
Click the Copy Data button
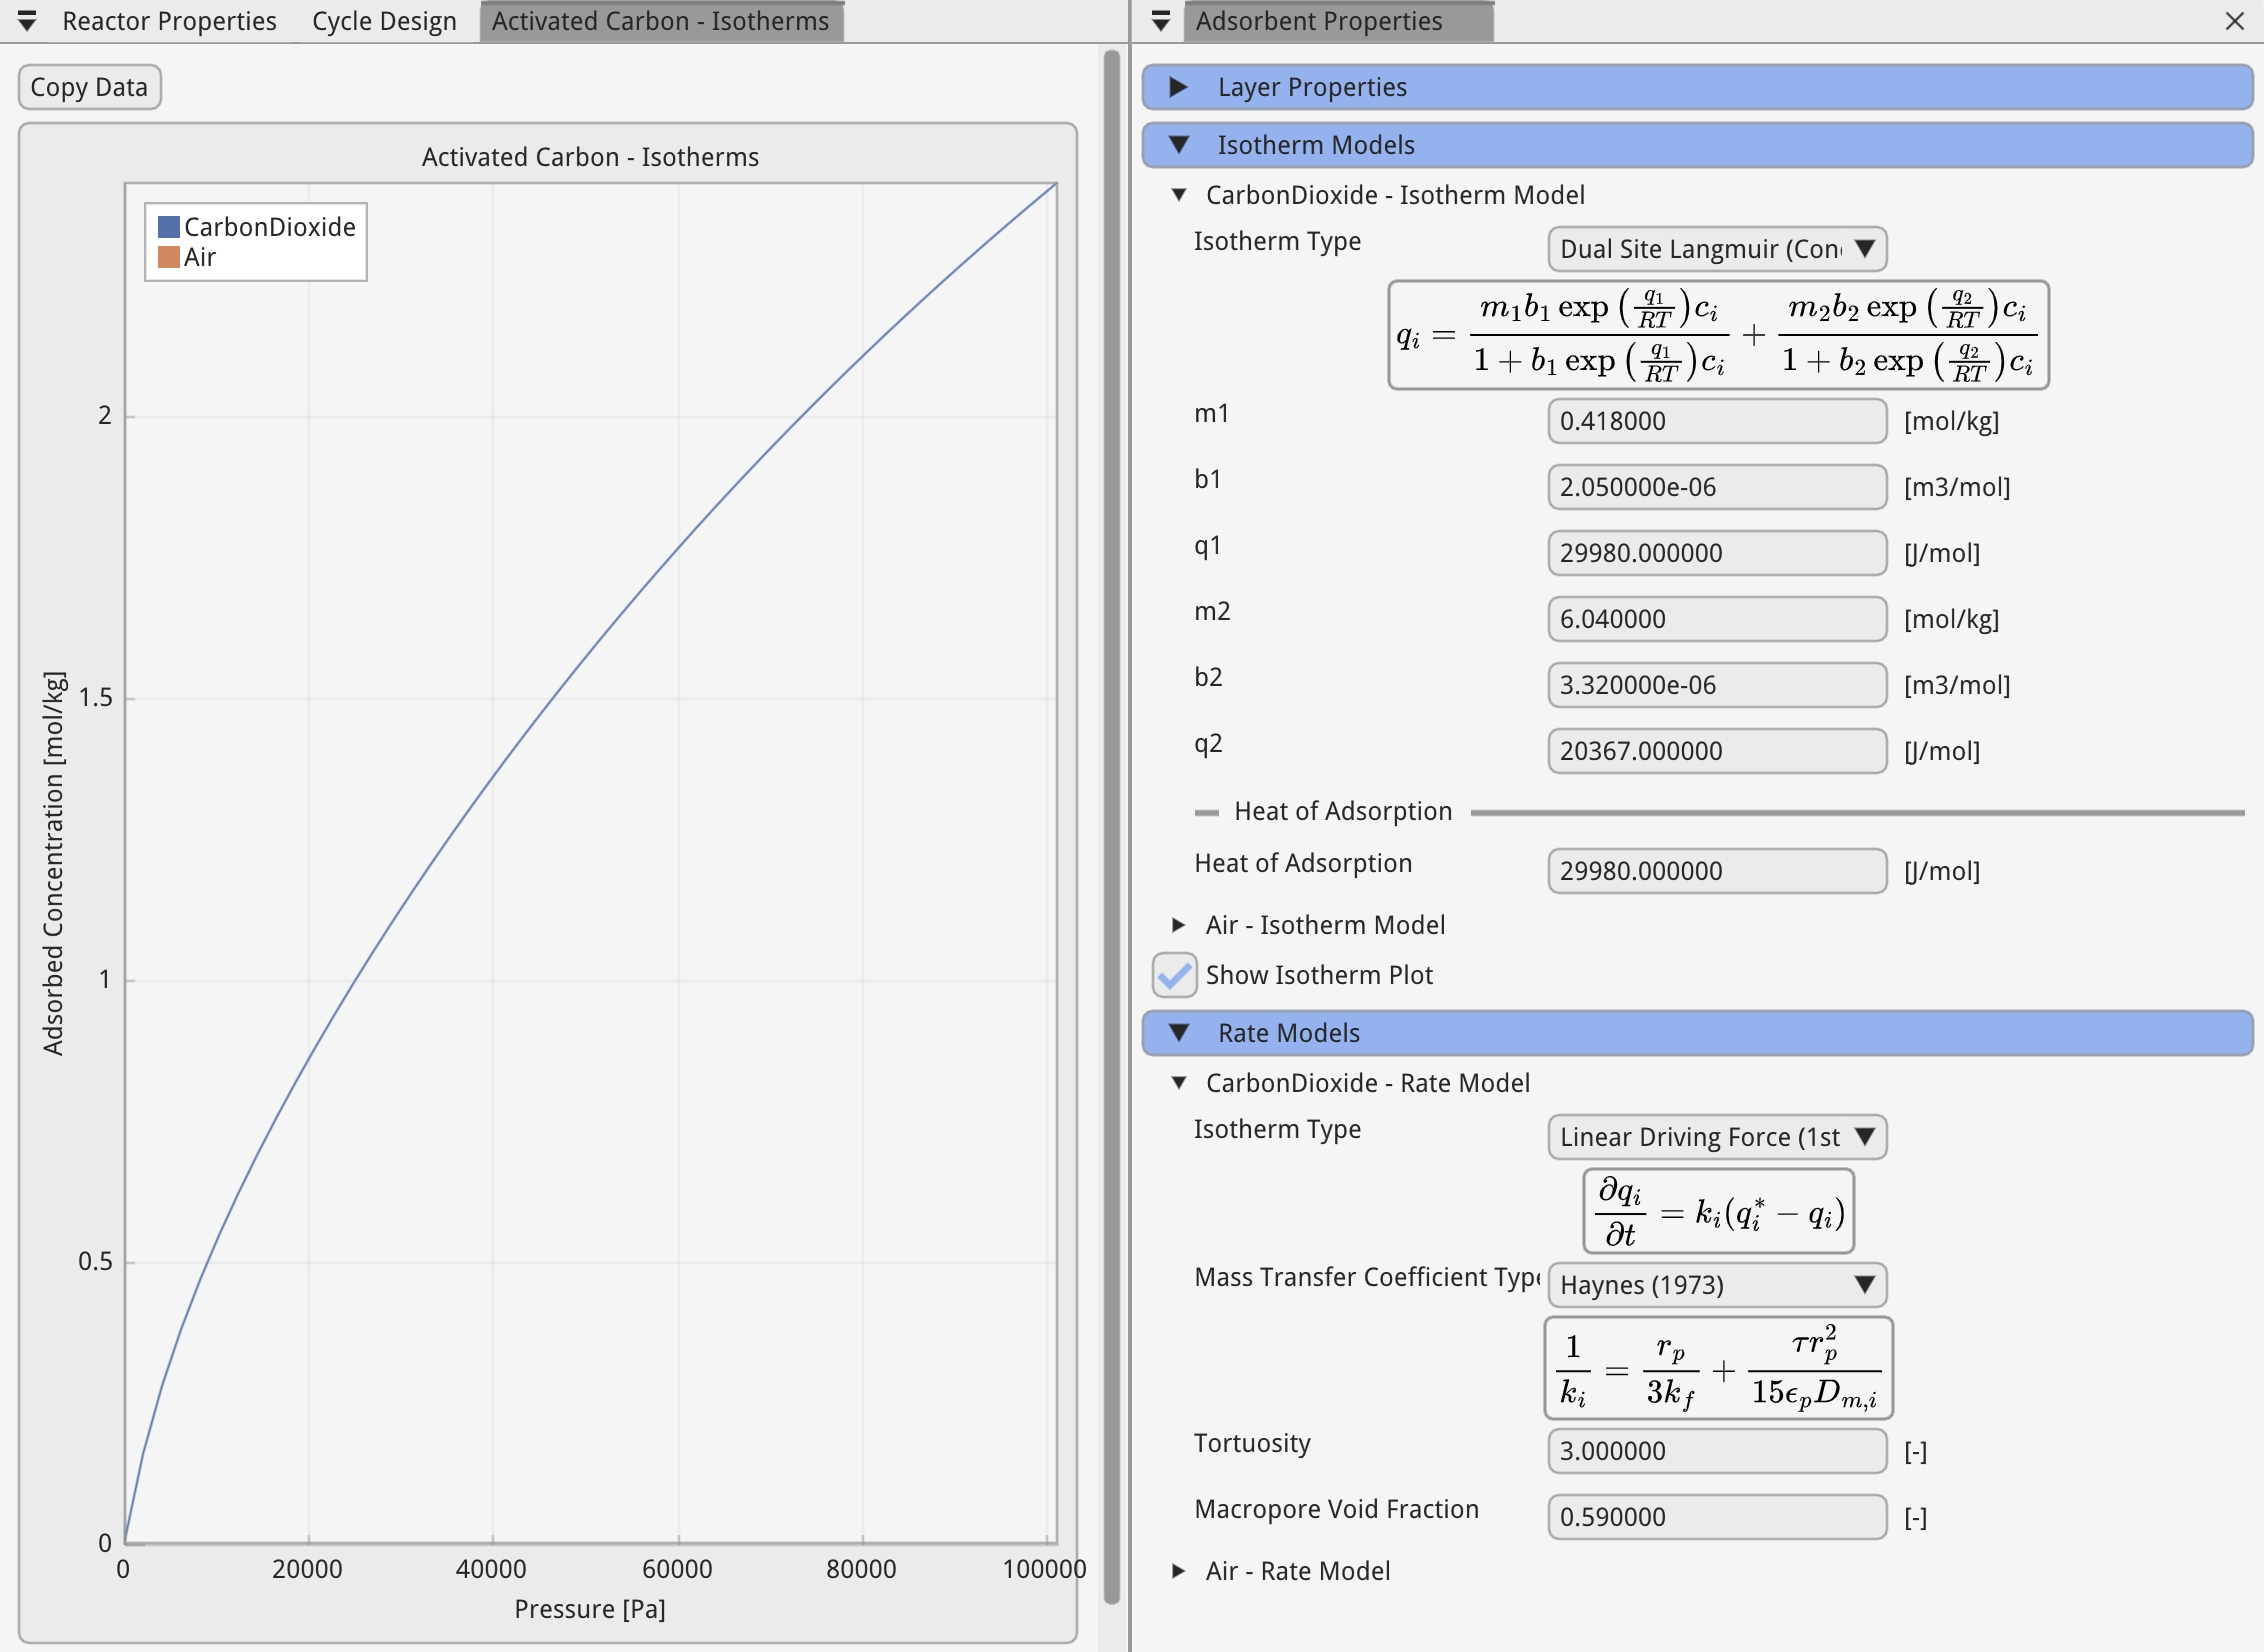pyautogui.click(x=89, y=87)
